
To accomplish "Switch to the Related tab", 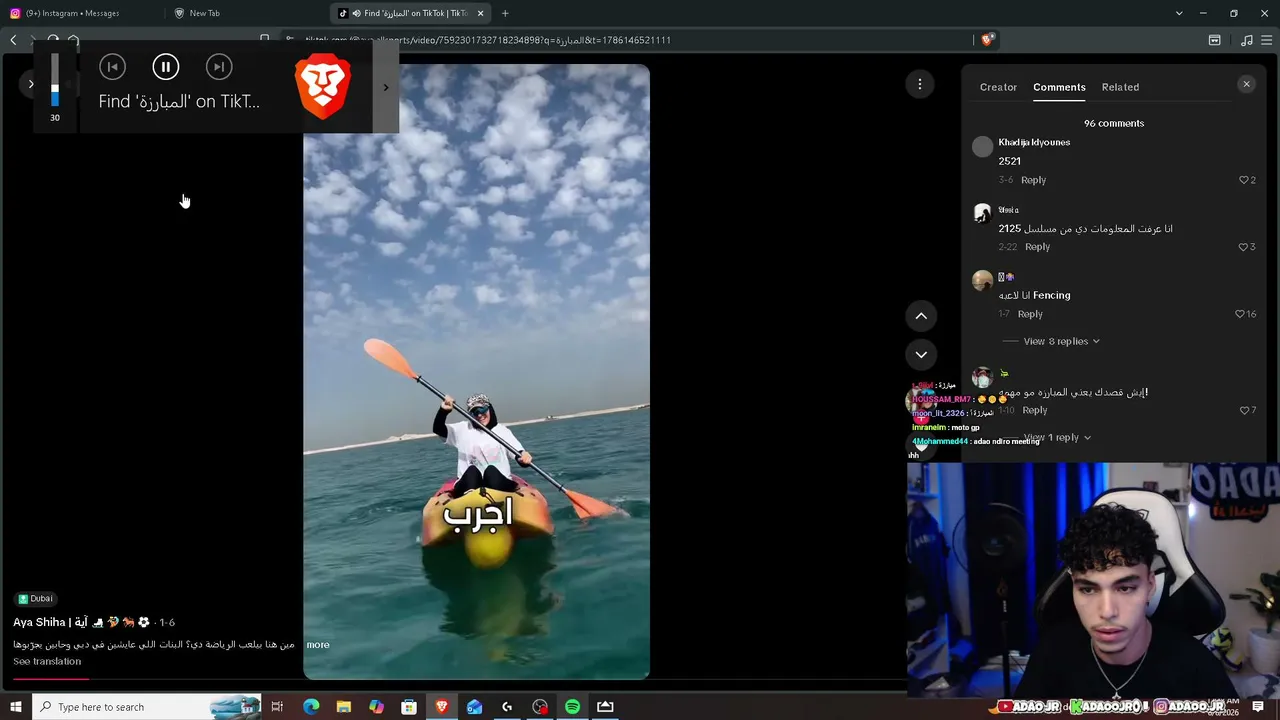I will tap(1120, 87).
